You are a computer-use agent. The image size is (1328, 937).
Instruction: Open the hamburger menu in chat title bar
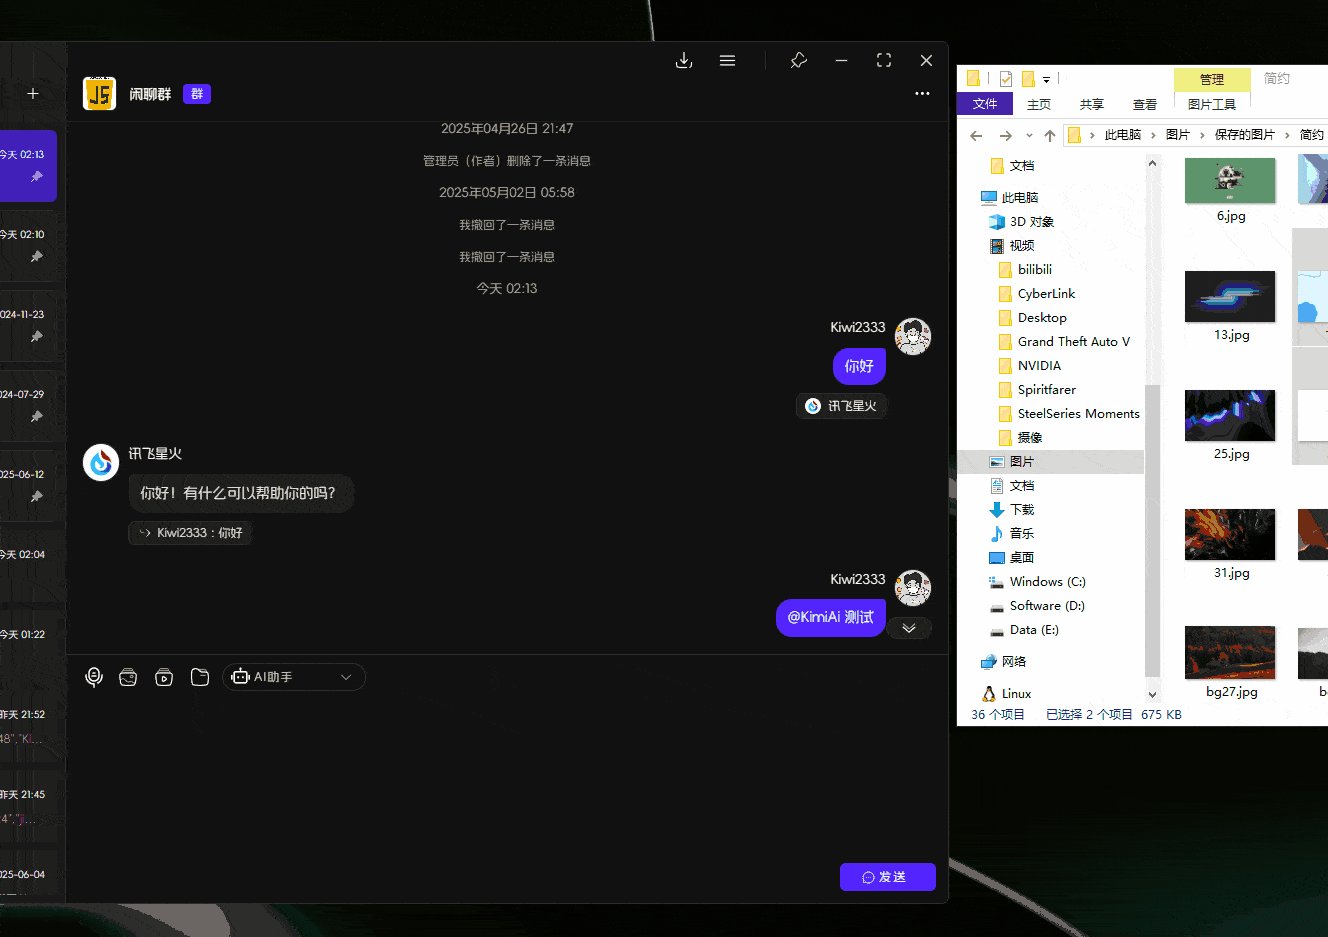point(727,61)
